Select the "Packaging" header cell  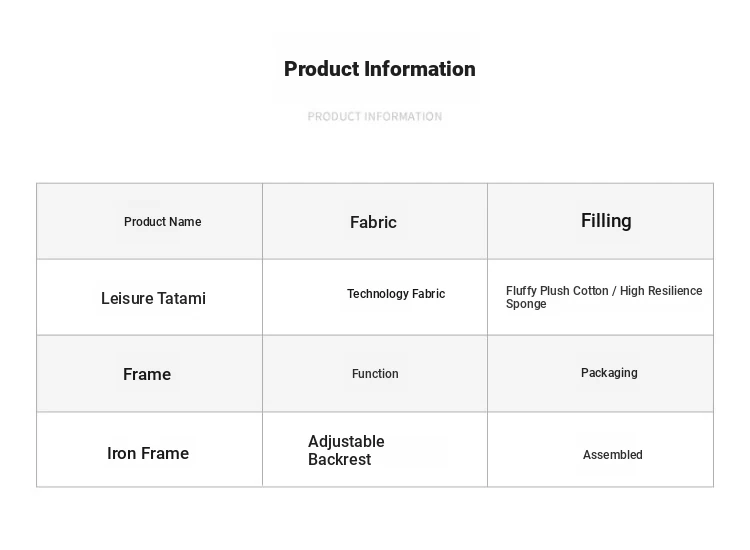click(x=609, y=373)
